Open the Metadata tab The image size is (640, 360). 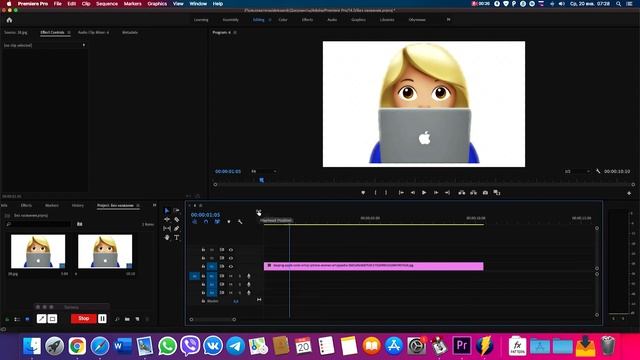130,32
